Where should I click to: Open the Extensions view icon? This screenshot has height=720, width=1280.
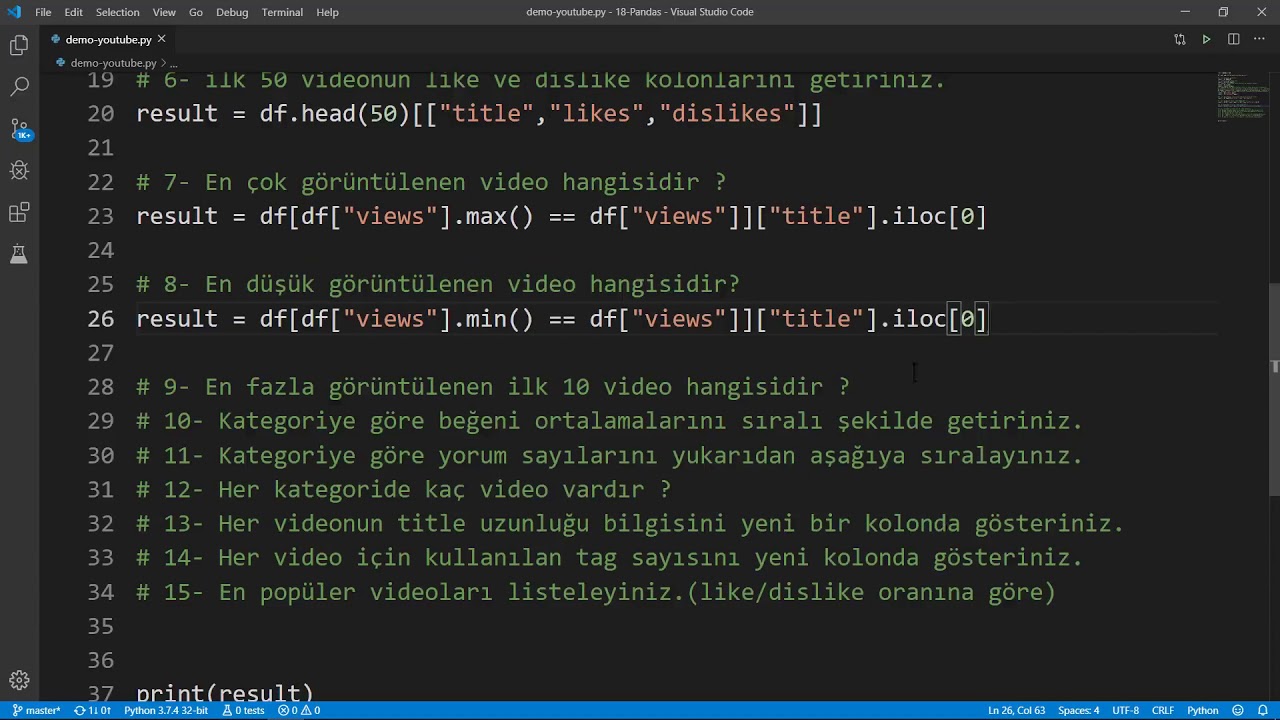[19, 213]
